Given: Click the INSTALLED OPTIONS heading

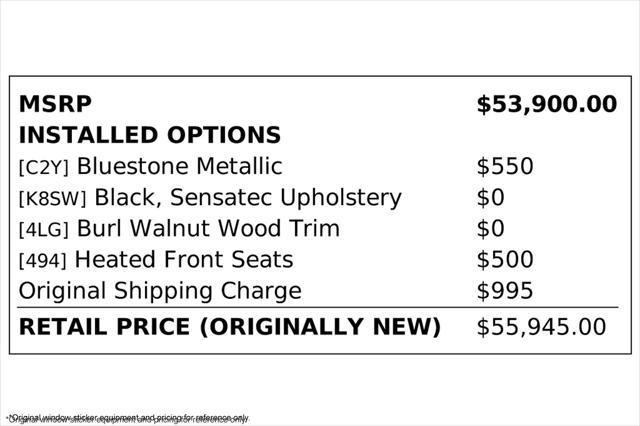Looking at the screenshot, I should (150, 136).
